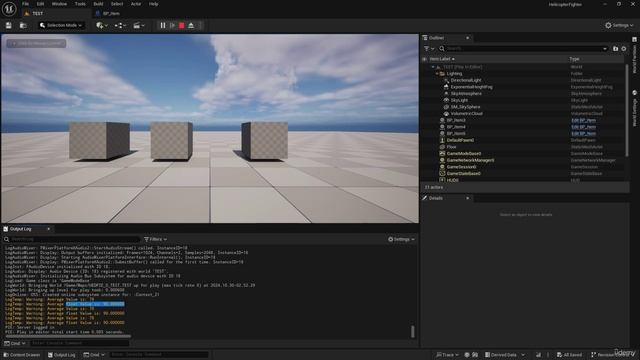Collapse the Lighting folder
The height and width of the screenshot is (360, 640).
pyautogui.click(x=437, y=73)
